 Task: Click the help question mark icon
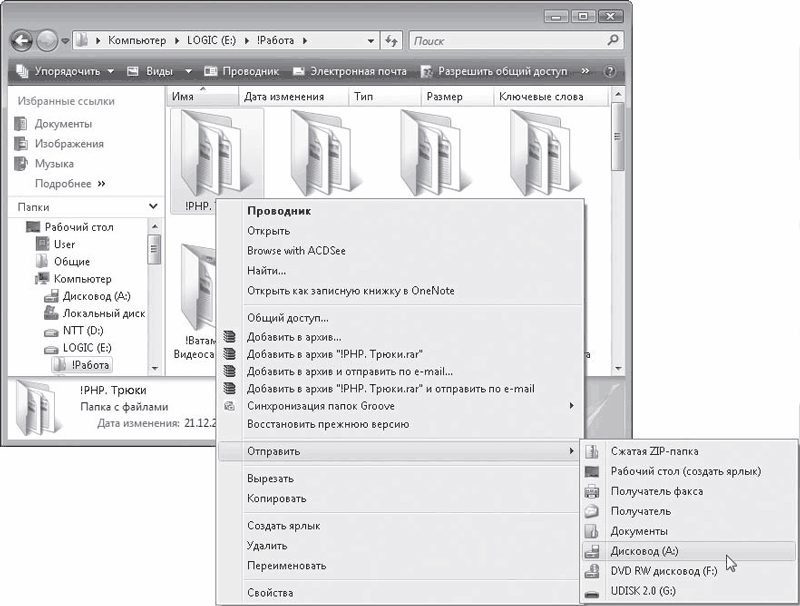[x=609, y=72]
